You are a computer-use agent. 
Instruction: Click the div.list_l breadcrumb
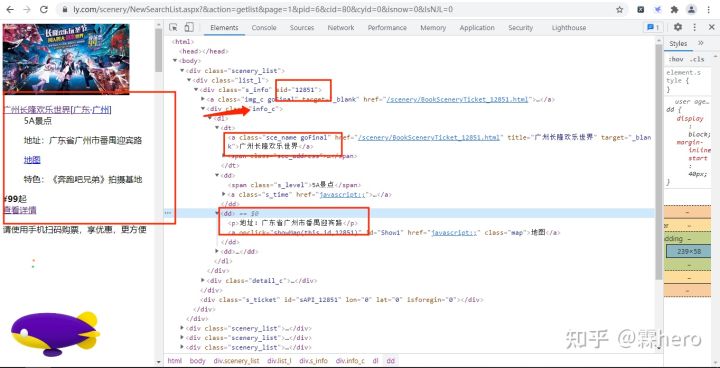279,361
